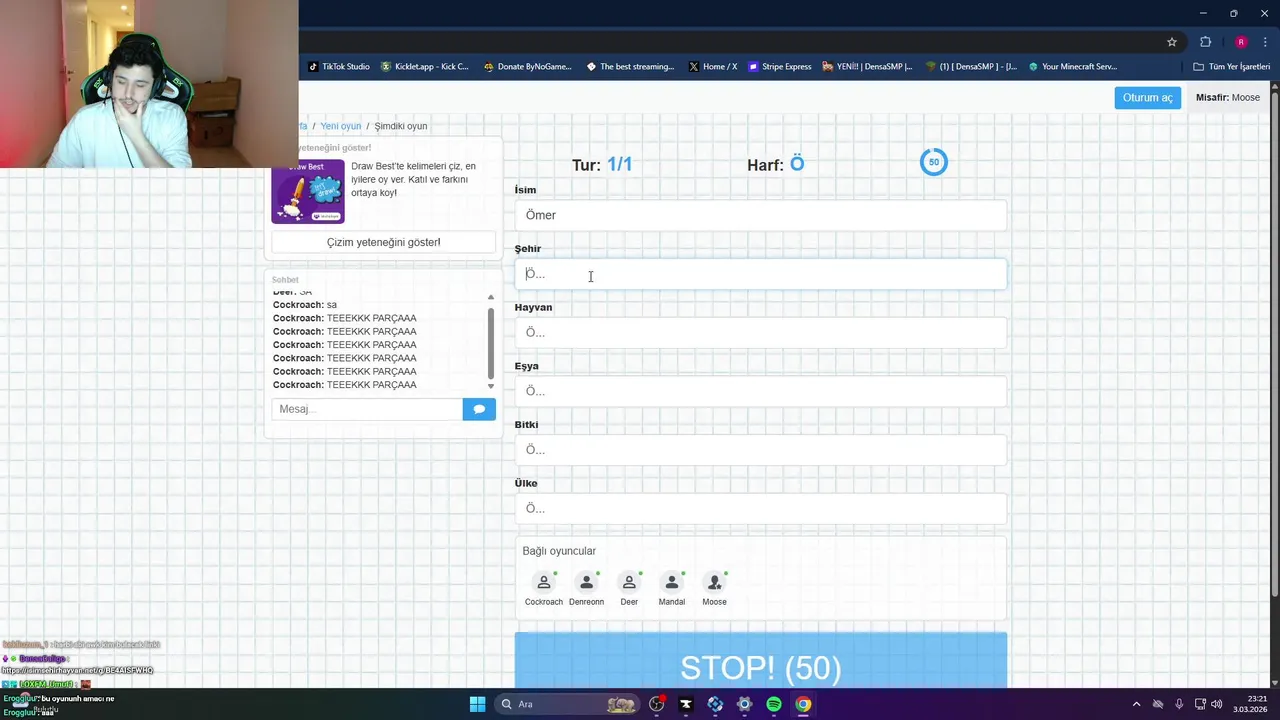Click the microphone tray icon

pyautogui.click(x=1179, y=704)
